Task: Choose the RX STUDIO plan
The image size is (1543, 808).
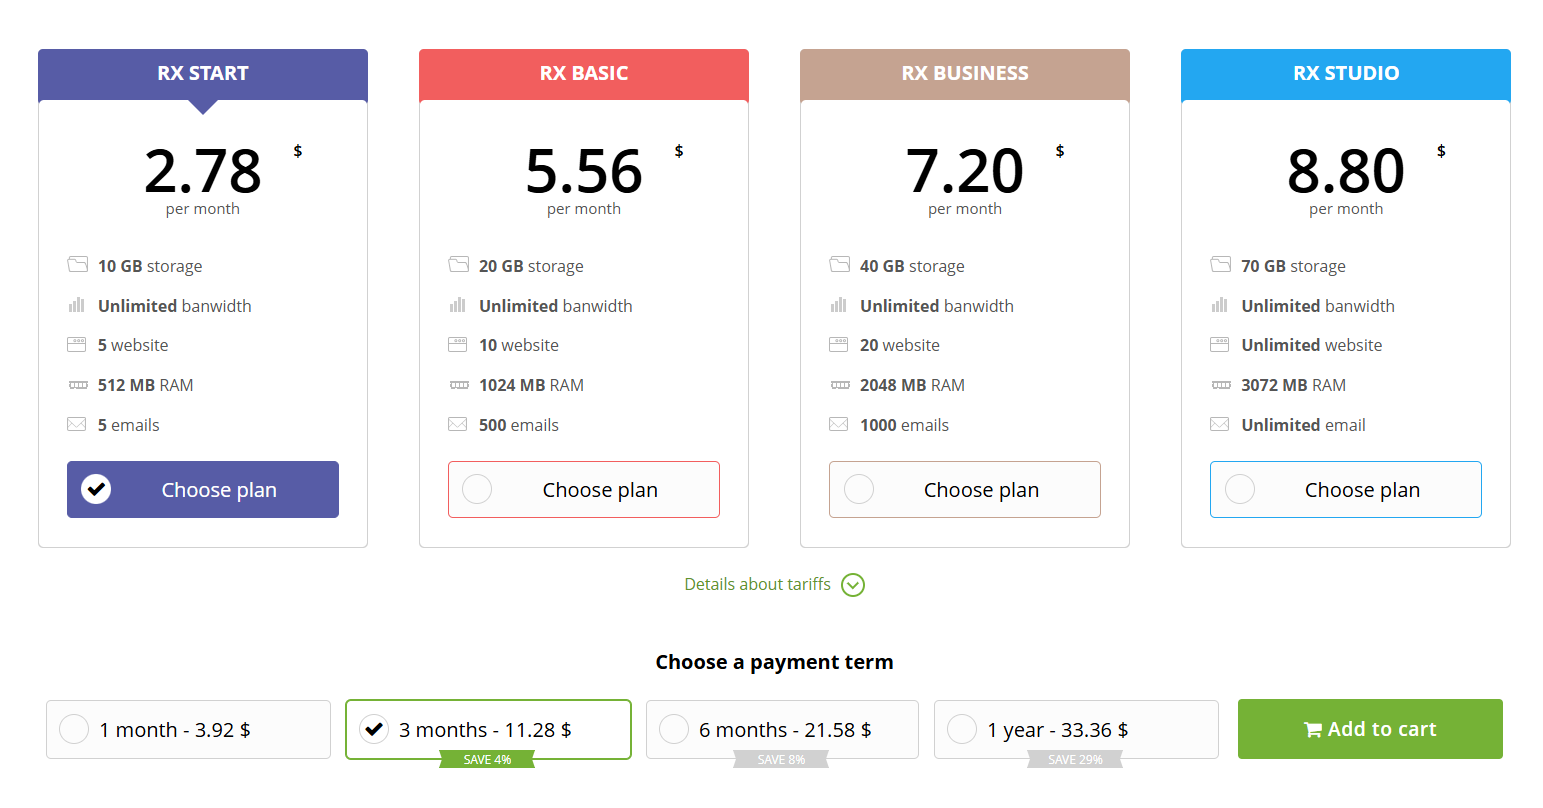Action: 1346,489
